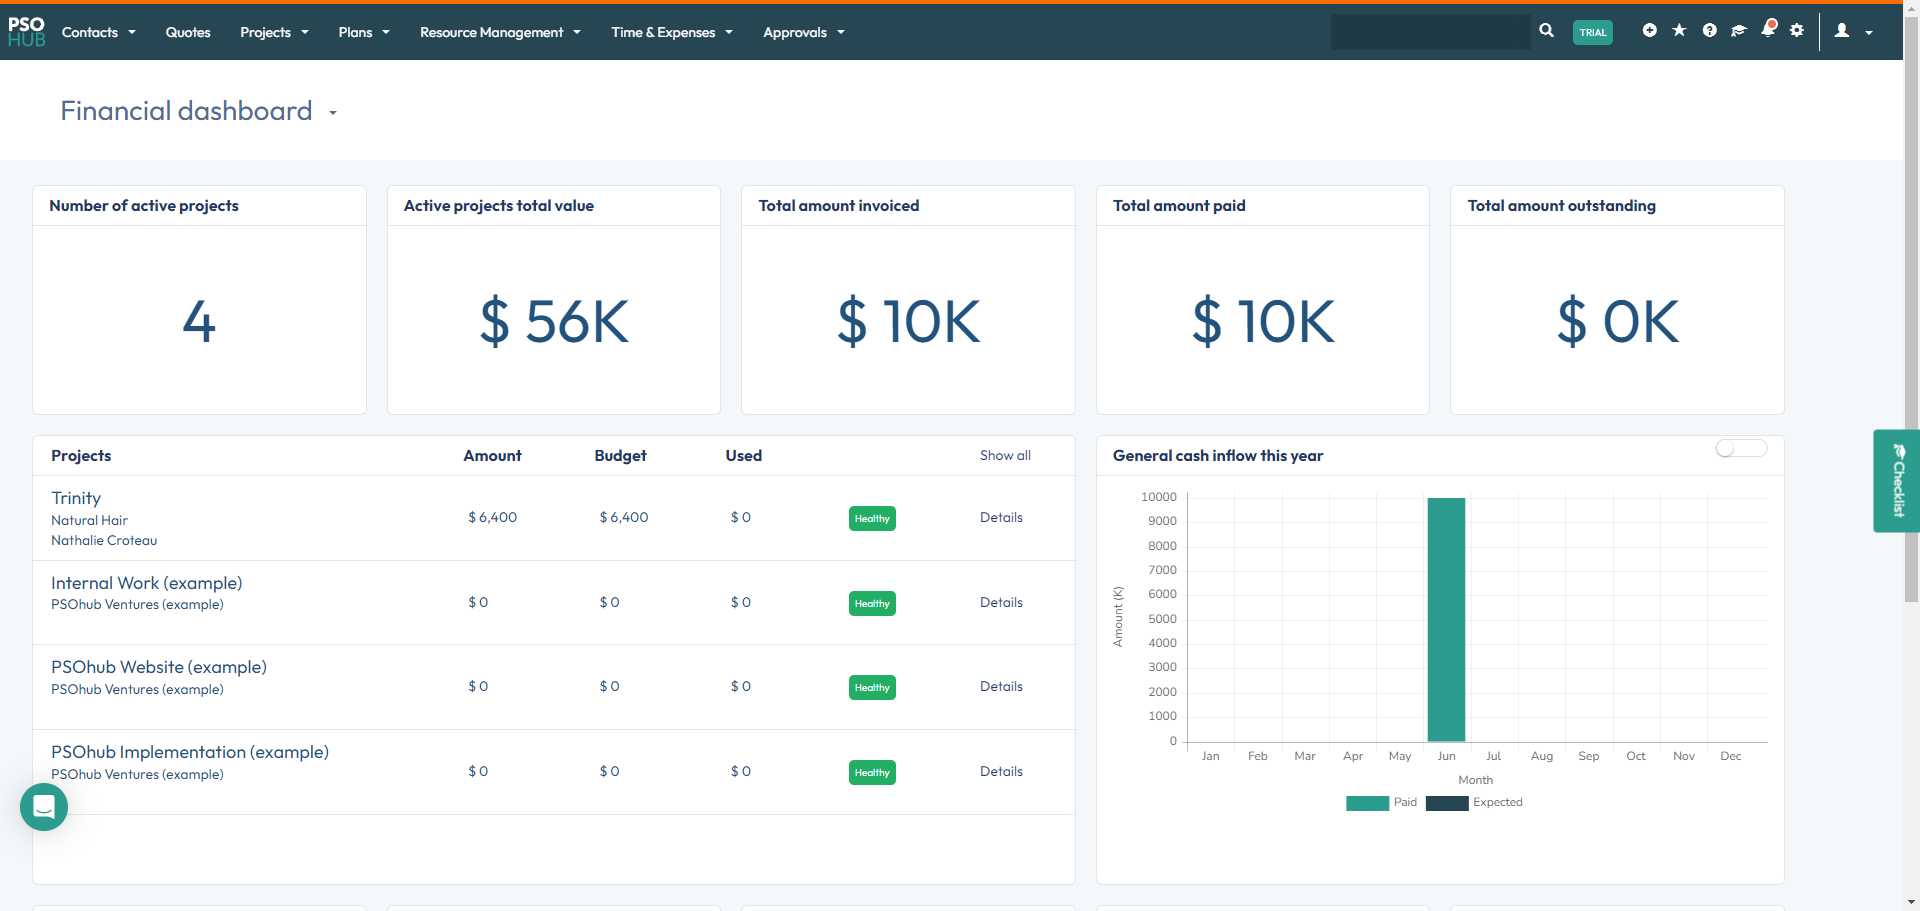Open favorites via the star icon

[1679, 31]
